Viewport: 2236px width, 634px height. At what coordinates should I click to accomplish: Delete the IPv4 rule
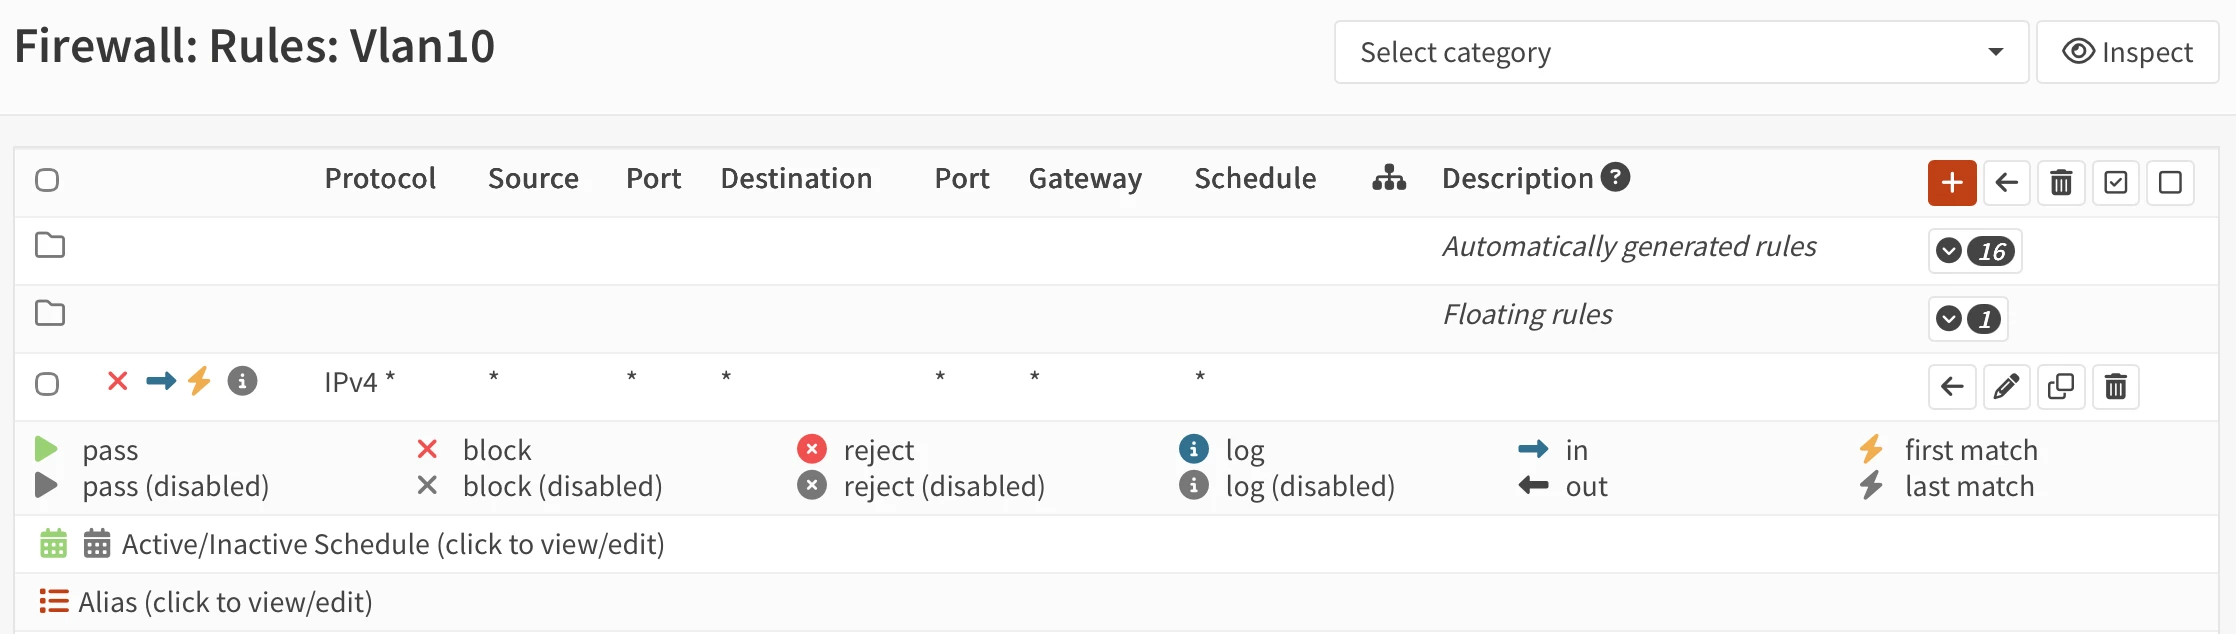coord(2115,386)
